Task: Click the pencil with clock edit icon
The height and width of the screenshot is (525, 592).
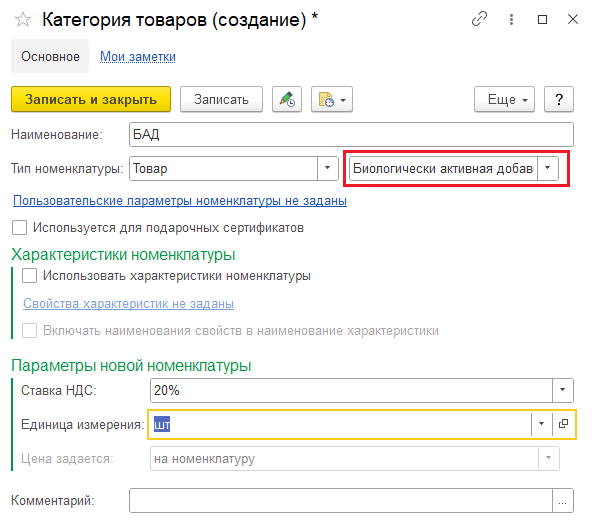Action: point(287,99)
